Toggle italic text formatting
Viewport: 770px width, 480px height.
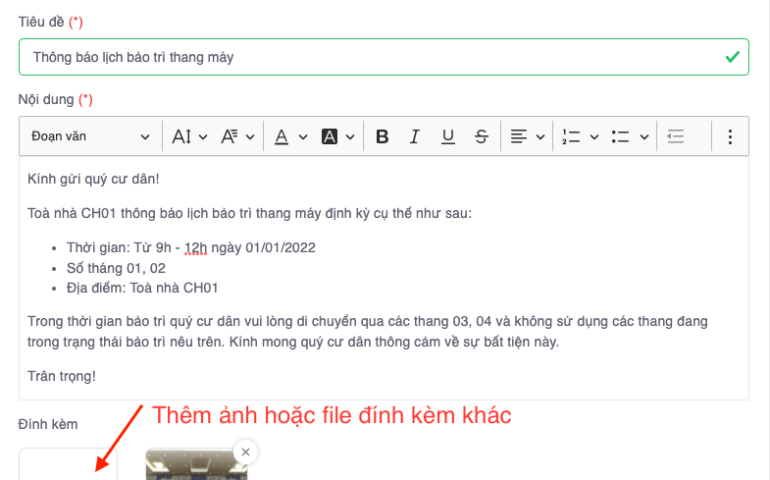pos(415,137)
